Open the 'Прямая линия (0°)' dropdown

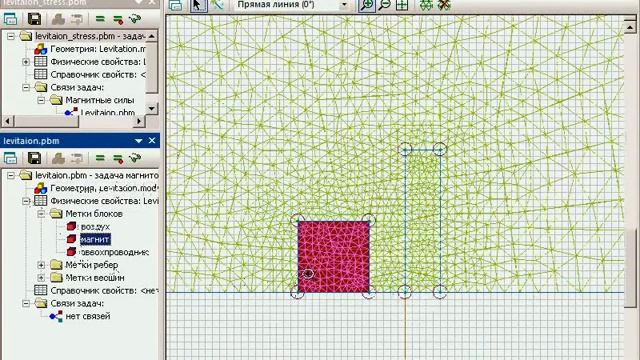(344, 5)
